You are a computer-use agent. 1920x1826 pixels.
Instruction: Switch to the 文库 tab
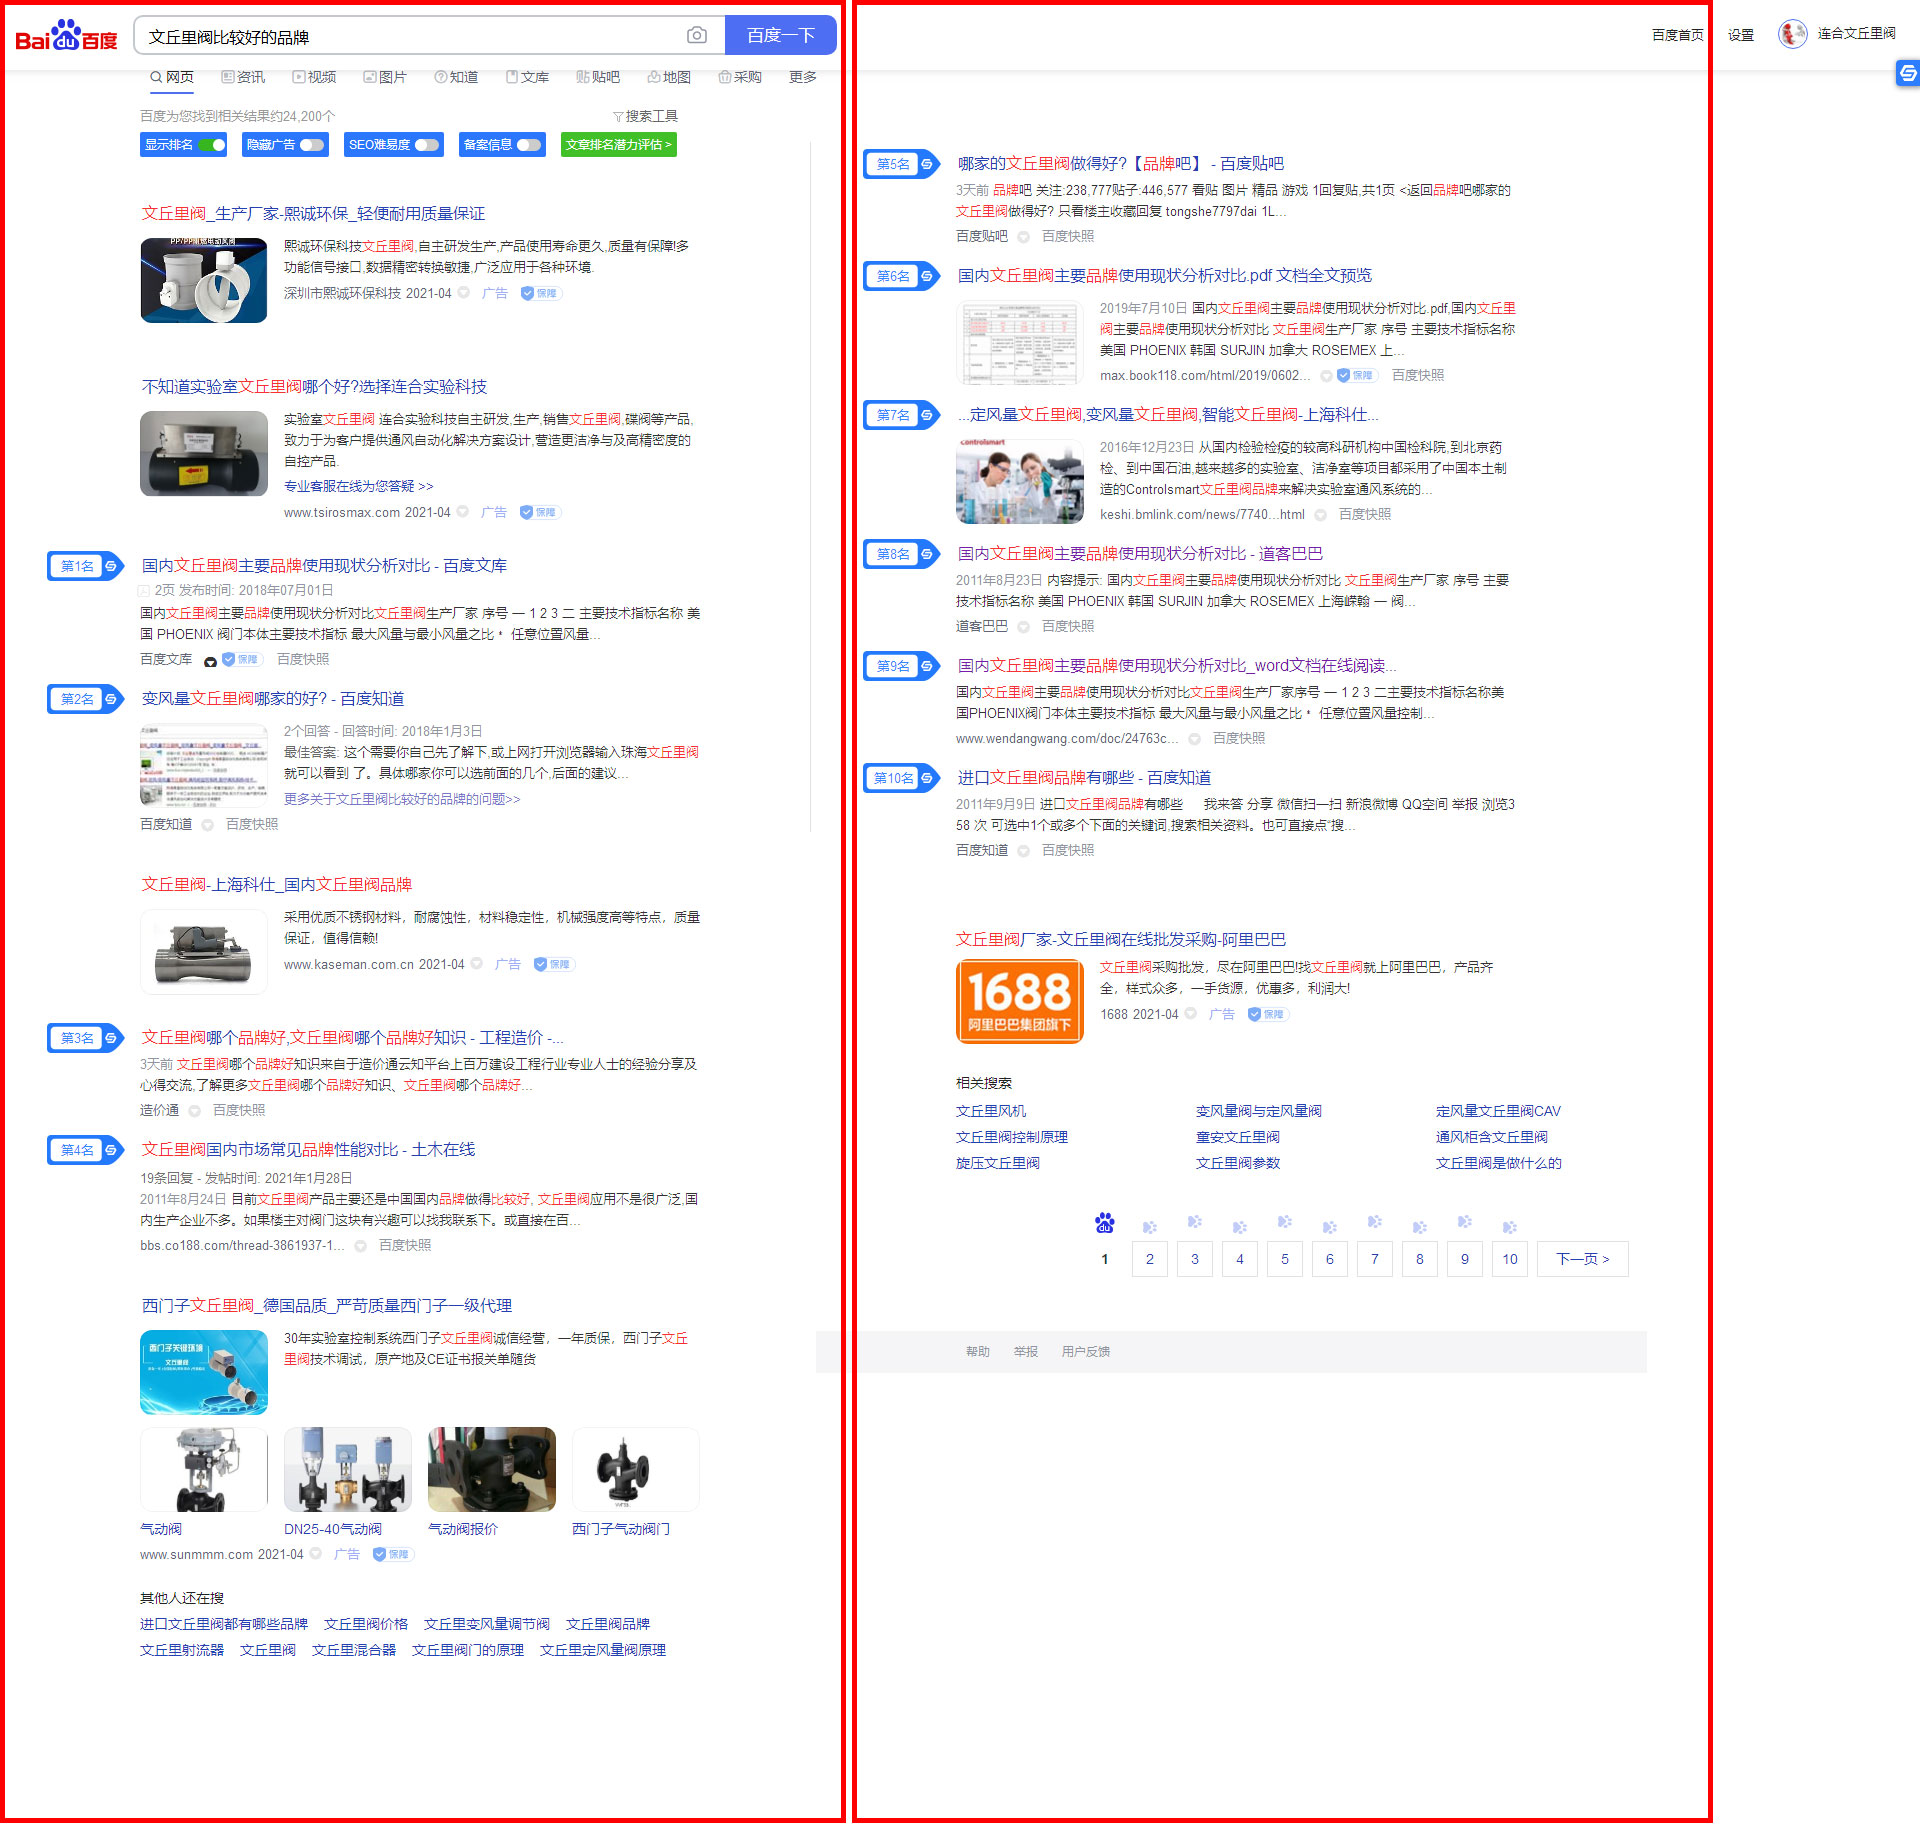pos(527,77)
